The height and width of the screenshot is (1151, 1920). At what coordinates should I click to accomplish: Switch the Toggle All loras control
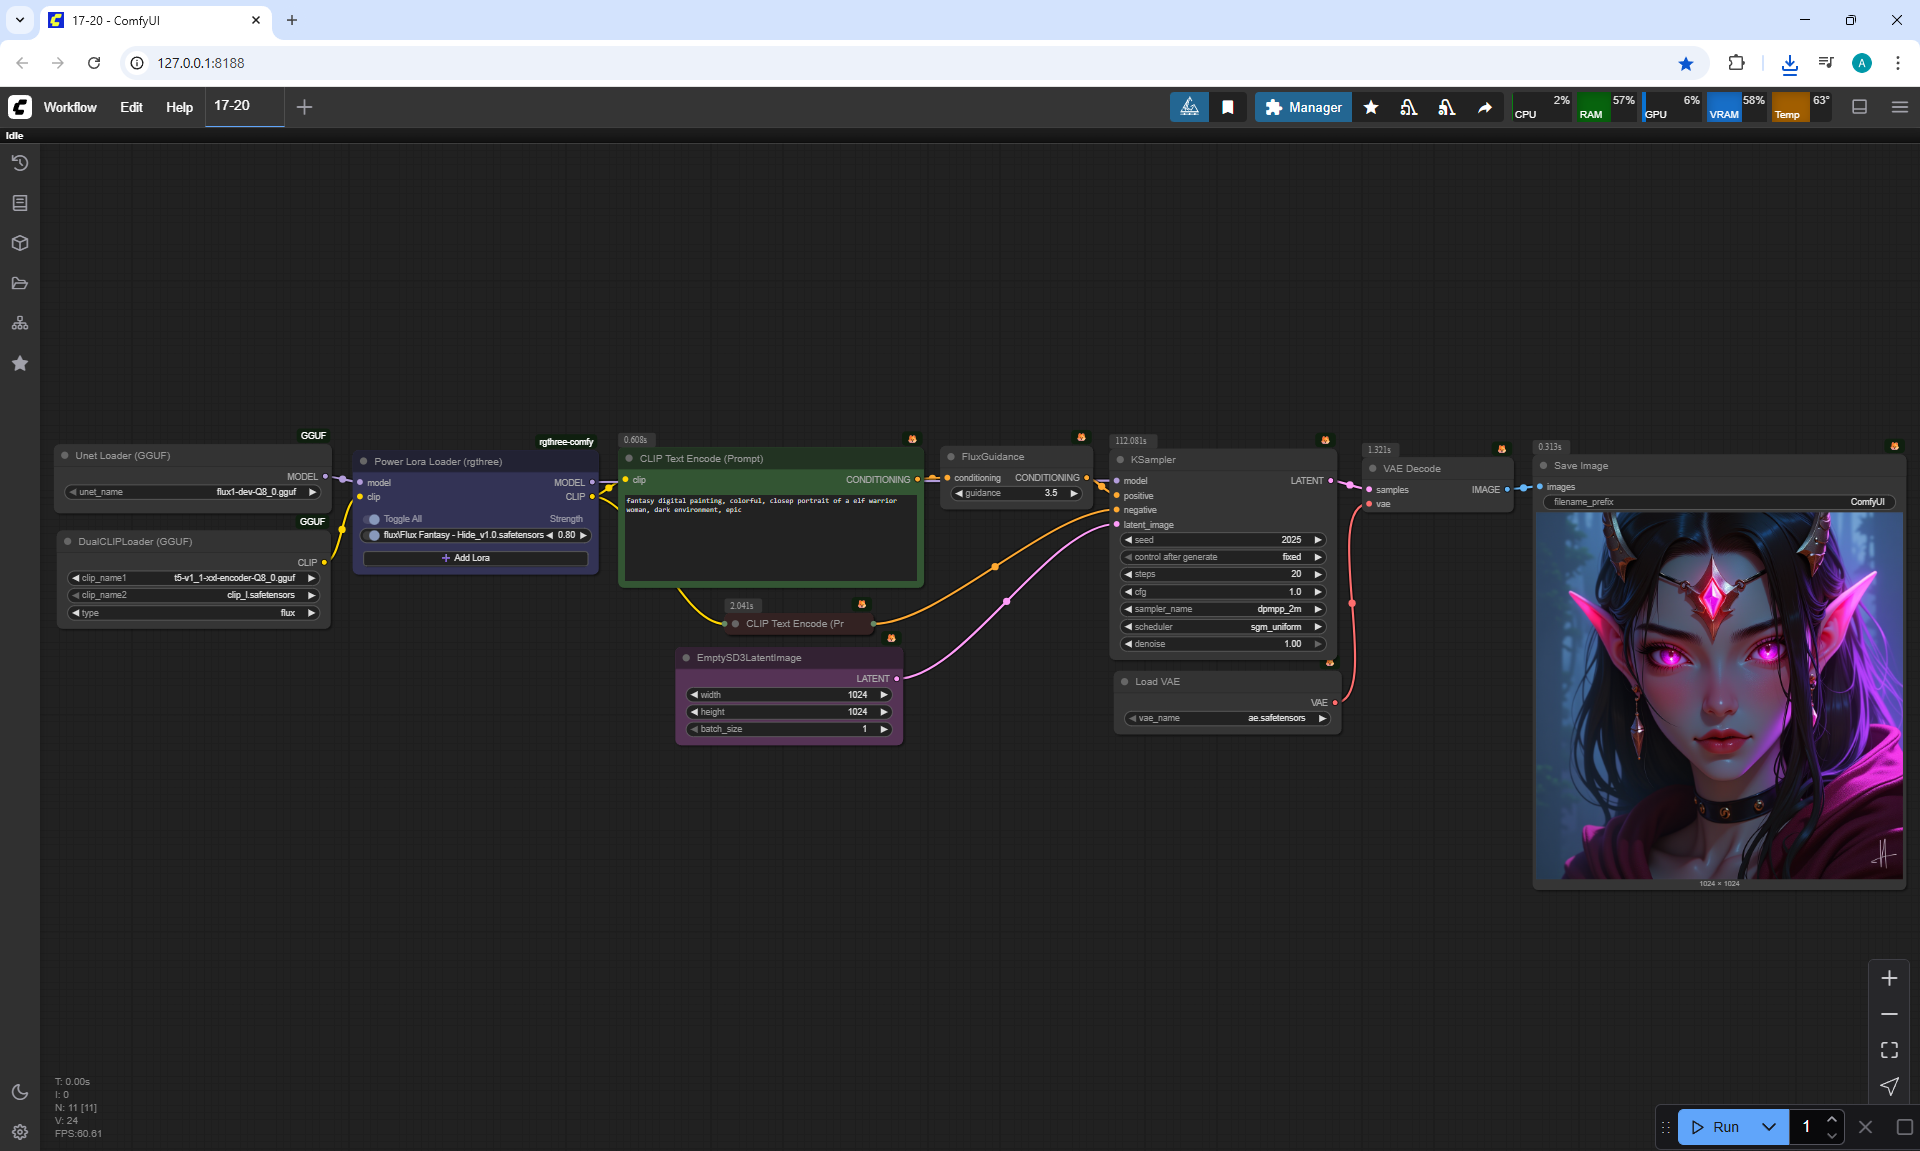375,519
